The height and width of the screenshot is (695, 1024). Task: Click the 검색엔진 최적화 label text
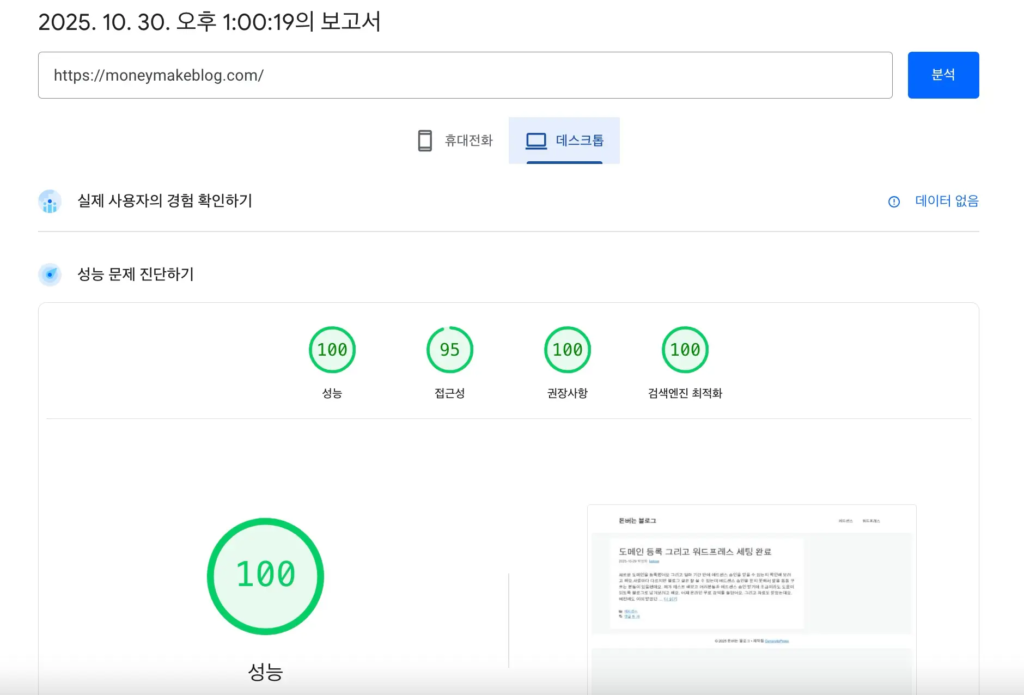pyautogui.click(x=685, y=392)
